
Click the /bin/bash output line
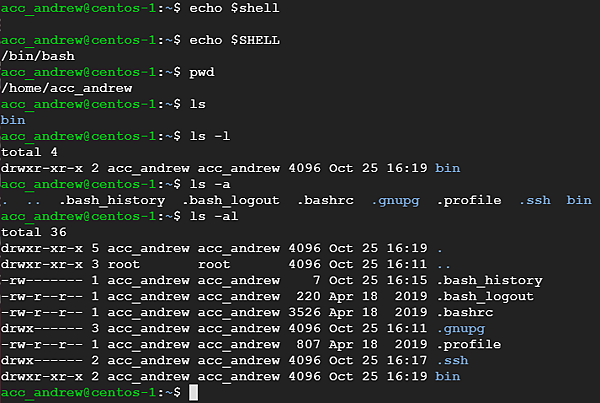(38, 56)
